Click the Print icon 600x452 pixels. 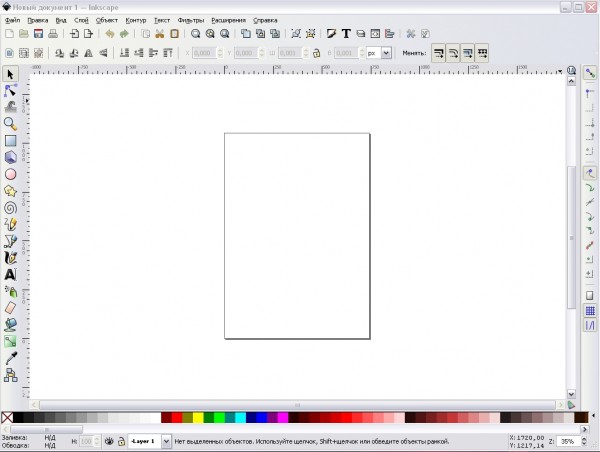[53, 34]
